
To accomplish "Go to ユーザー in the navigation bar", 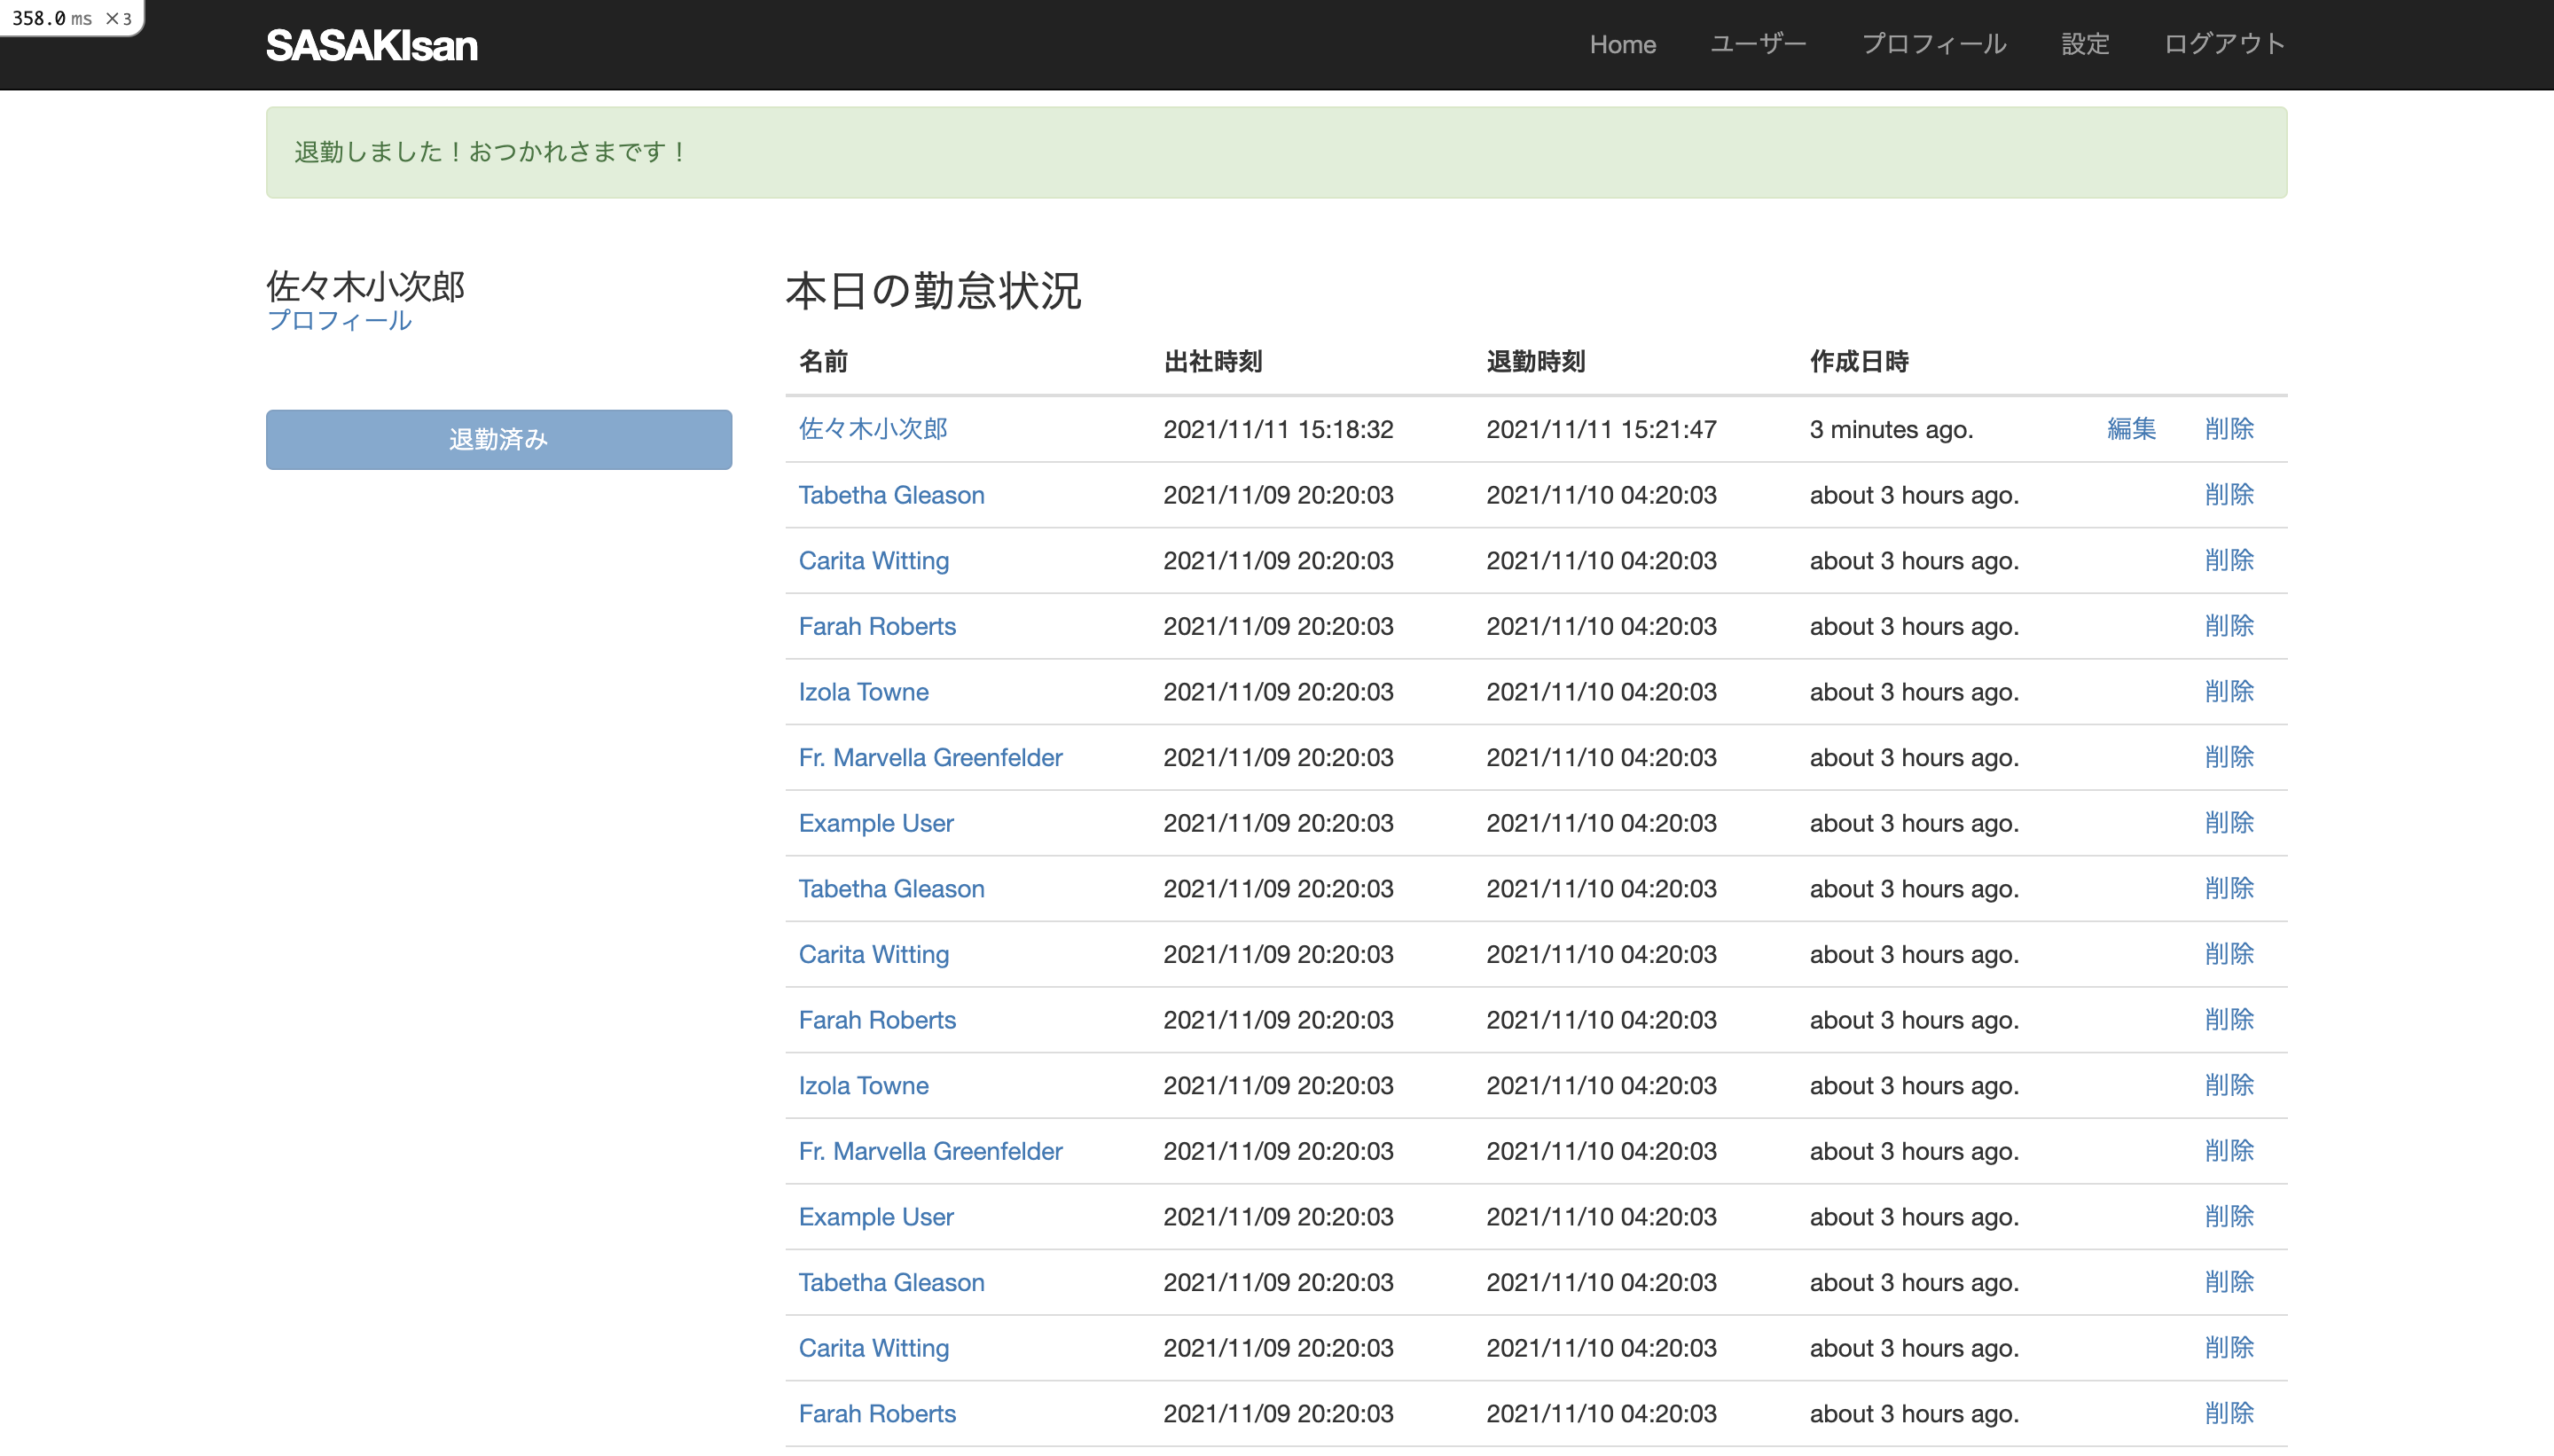I will point(1758,44).
